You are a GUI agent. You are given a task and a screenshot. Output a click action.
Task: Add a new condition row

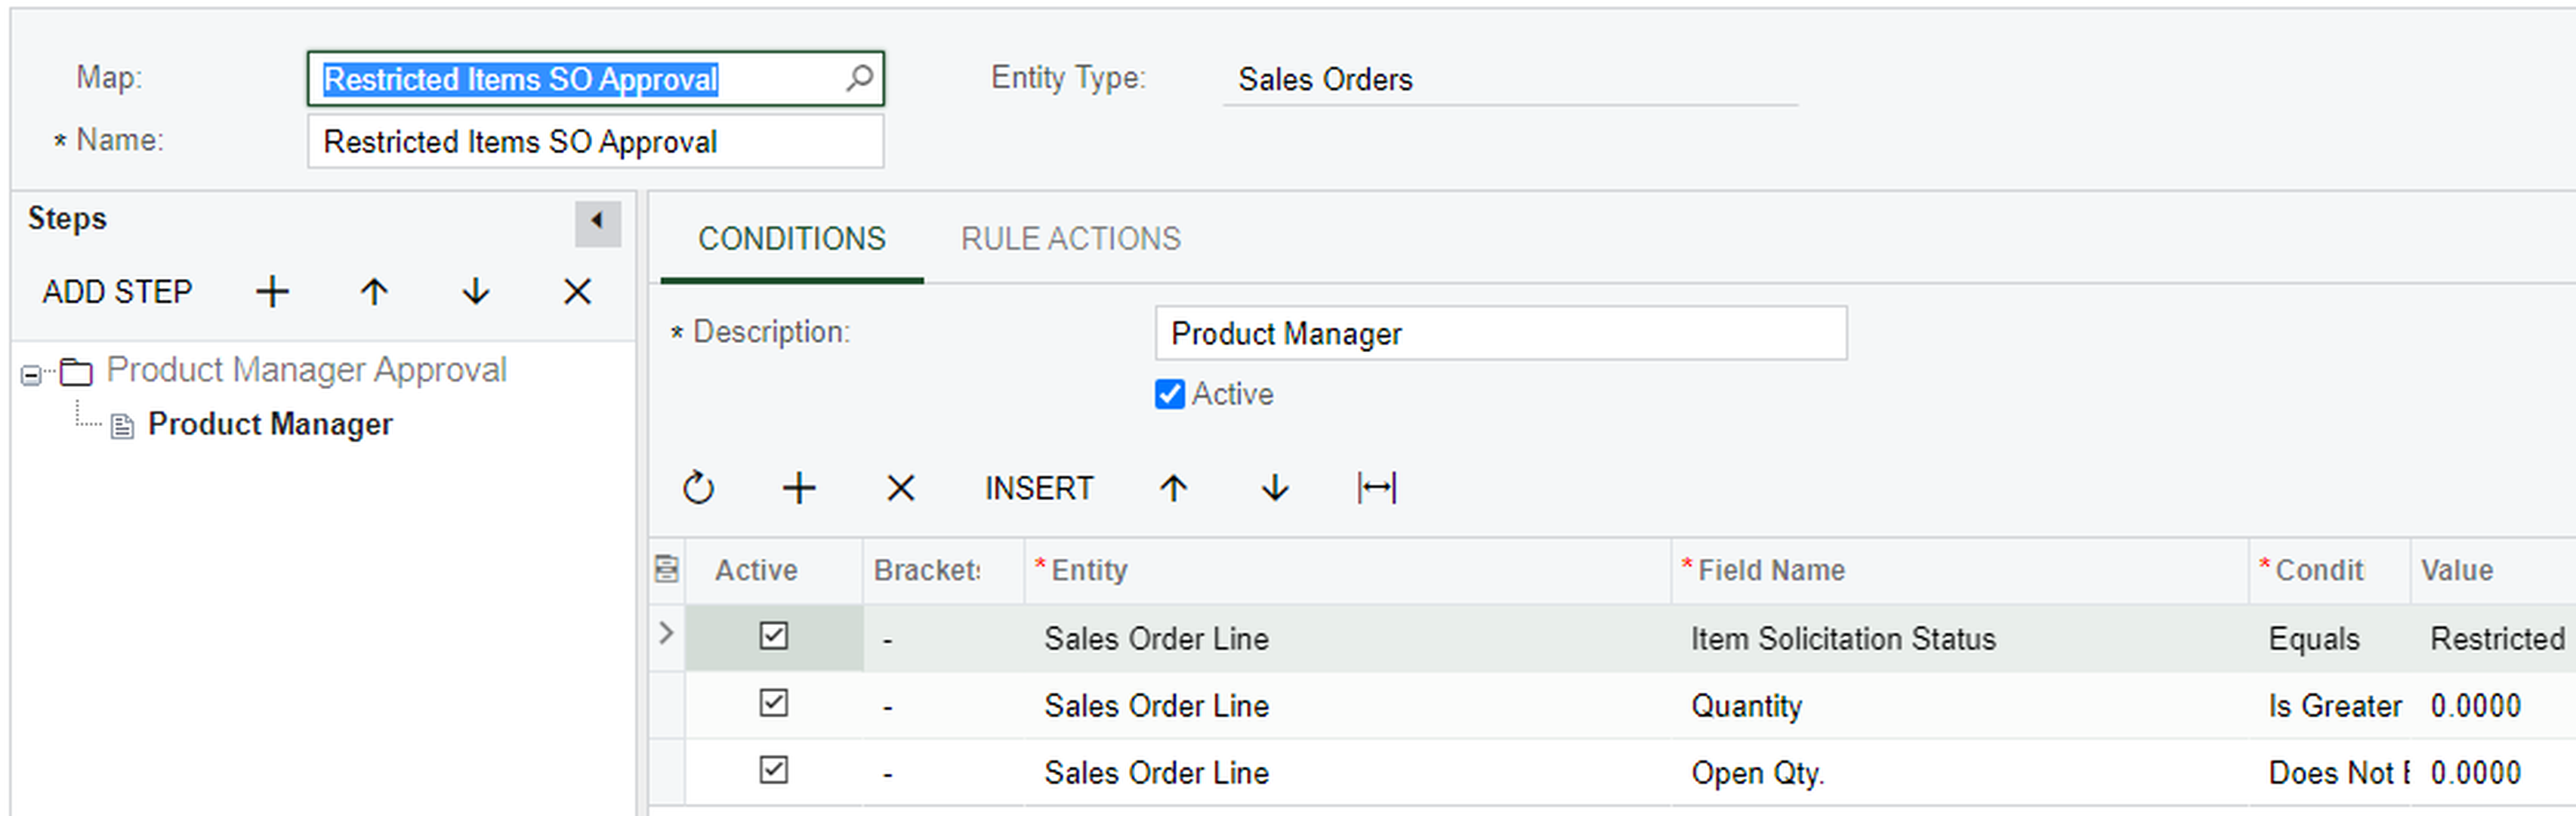coord(799,488)
